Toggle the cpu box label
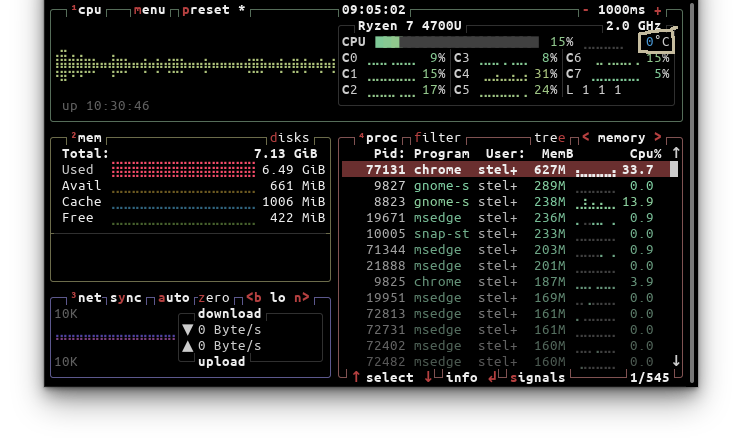This screenshot has height=447, width=742. (x=87, y=10)
